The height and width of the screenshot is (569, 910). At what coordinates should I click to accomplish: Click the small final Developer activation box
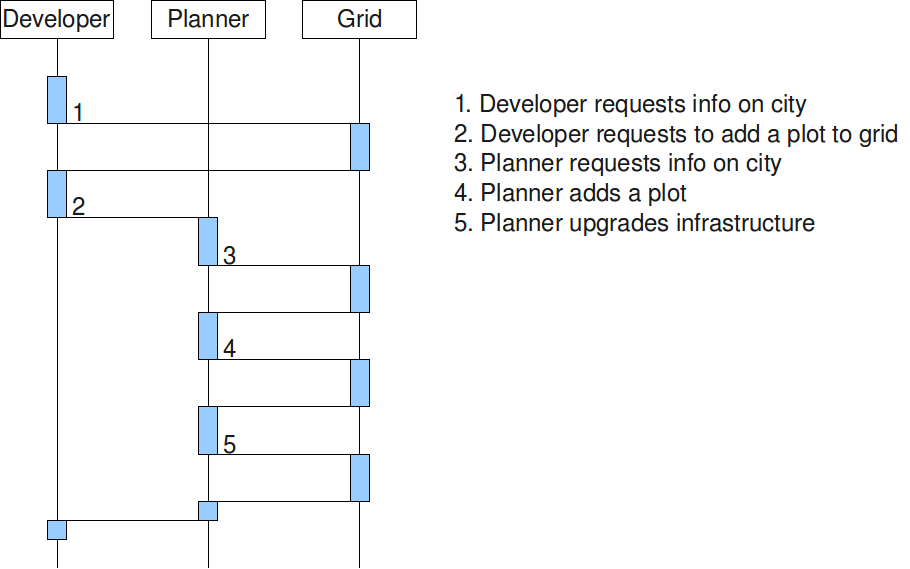coord(57,529)
